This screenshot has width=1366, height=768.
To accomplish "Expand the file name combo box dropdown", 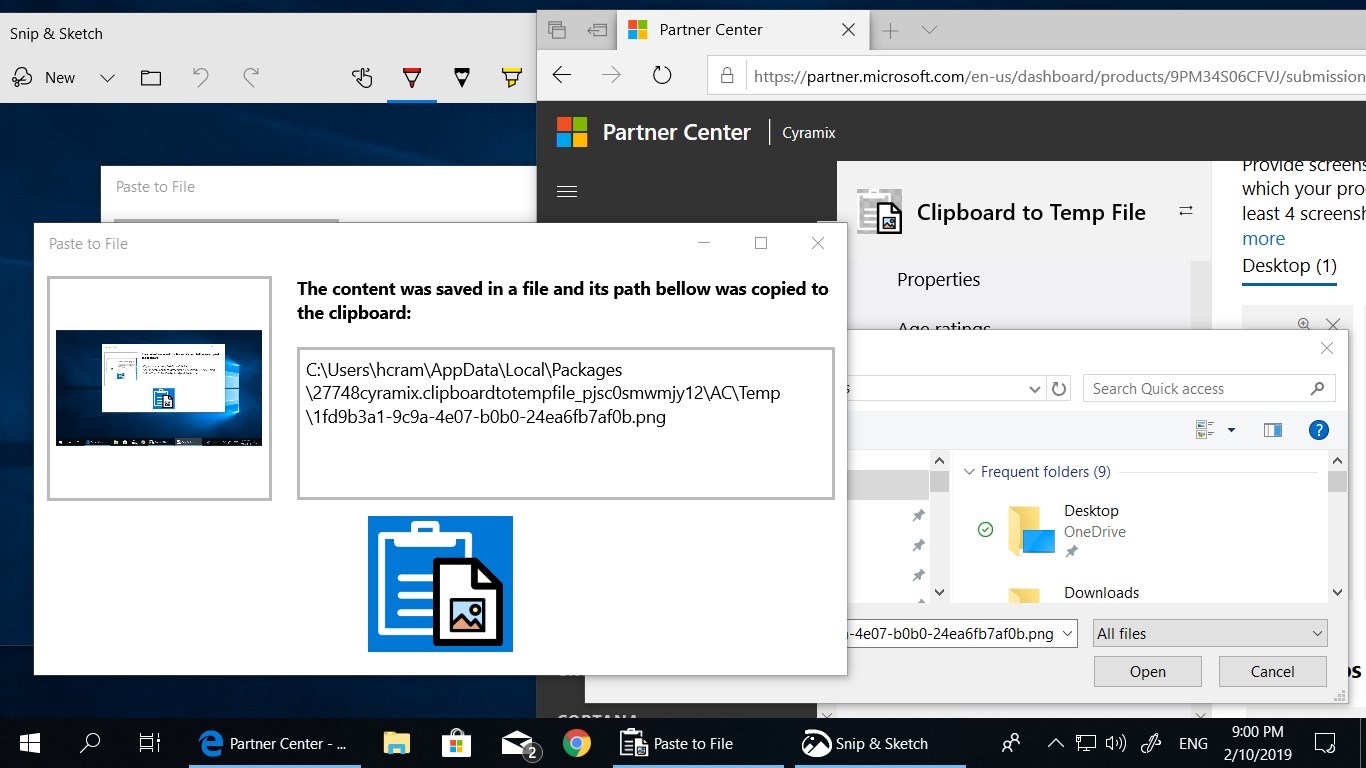I will pyautogui.click(x=1067, y=633).
